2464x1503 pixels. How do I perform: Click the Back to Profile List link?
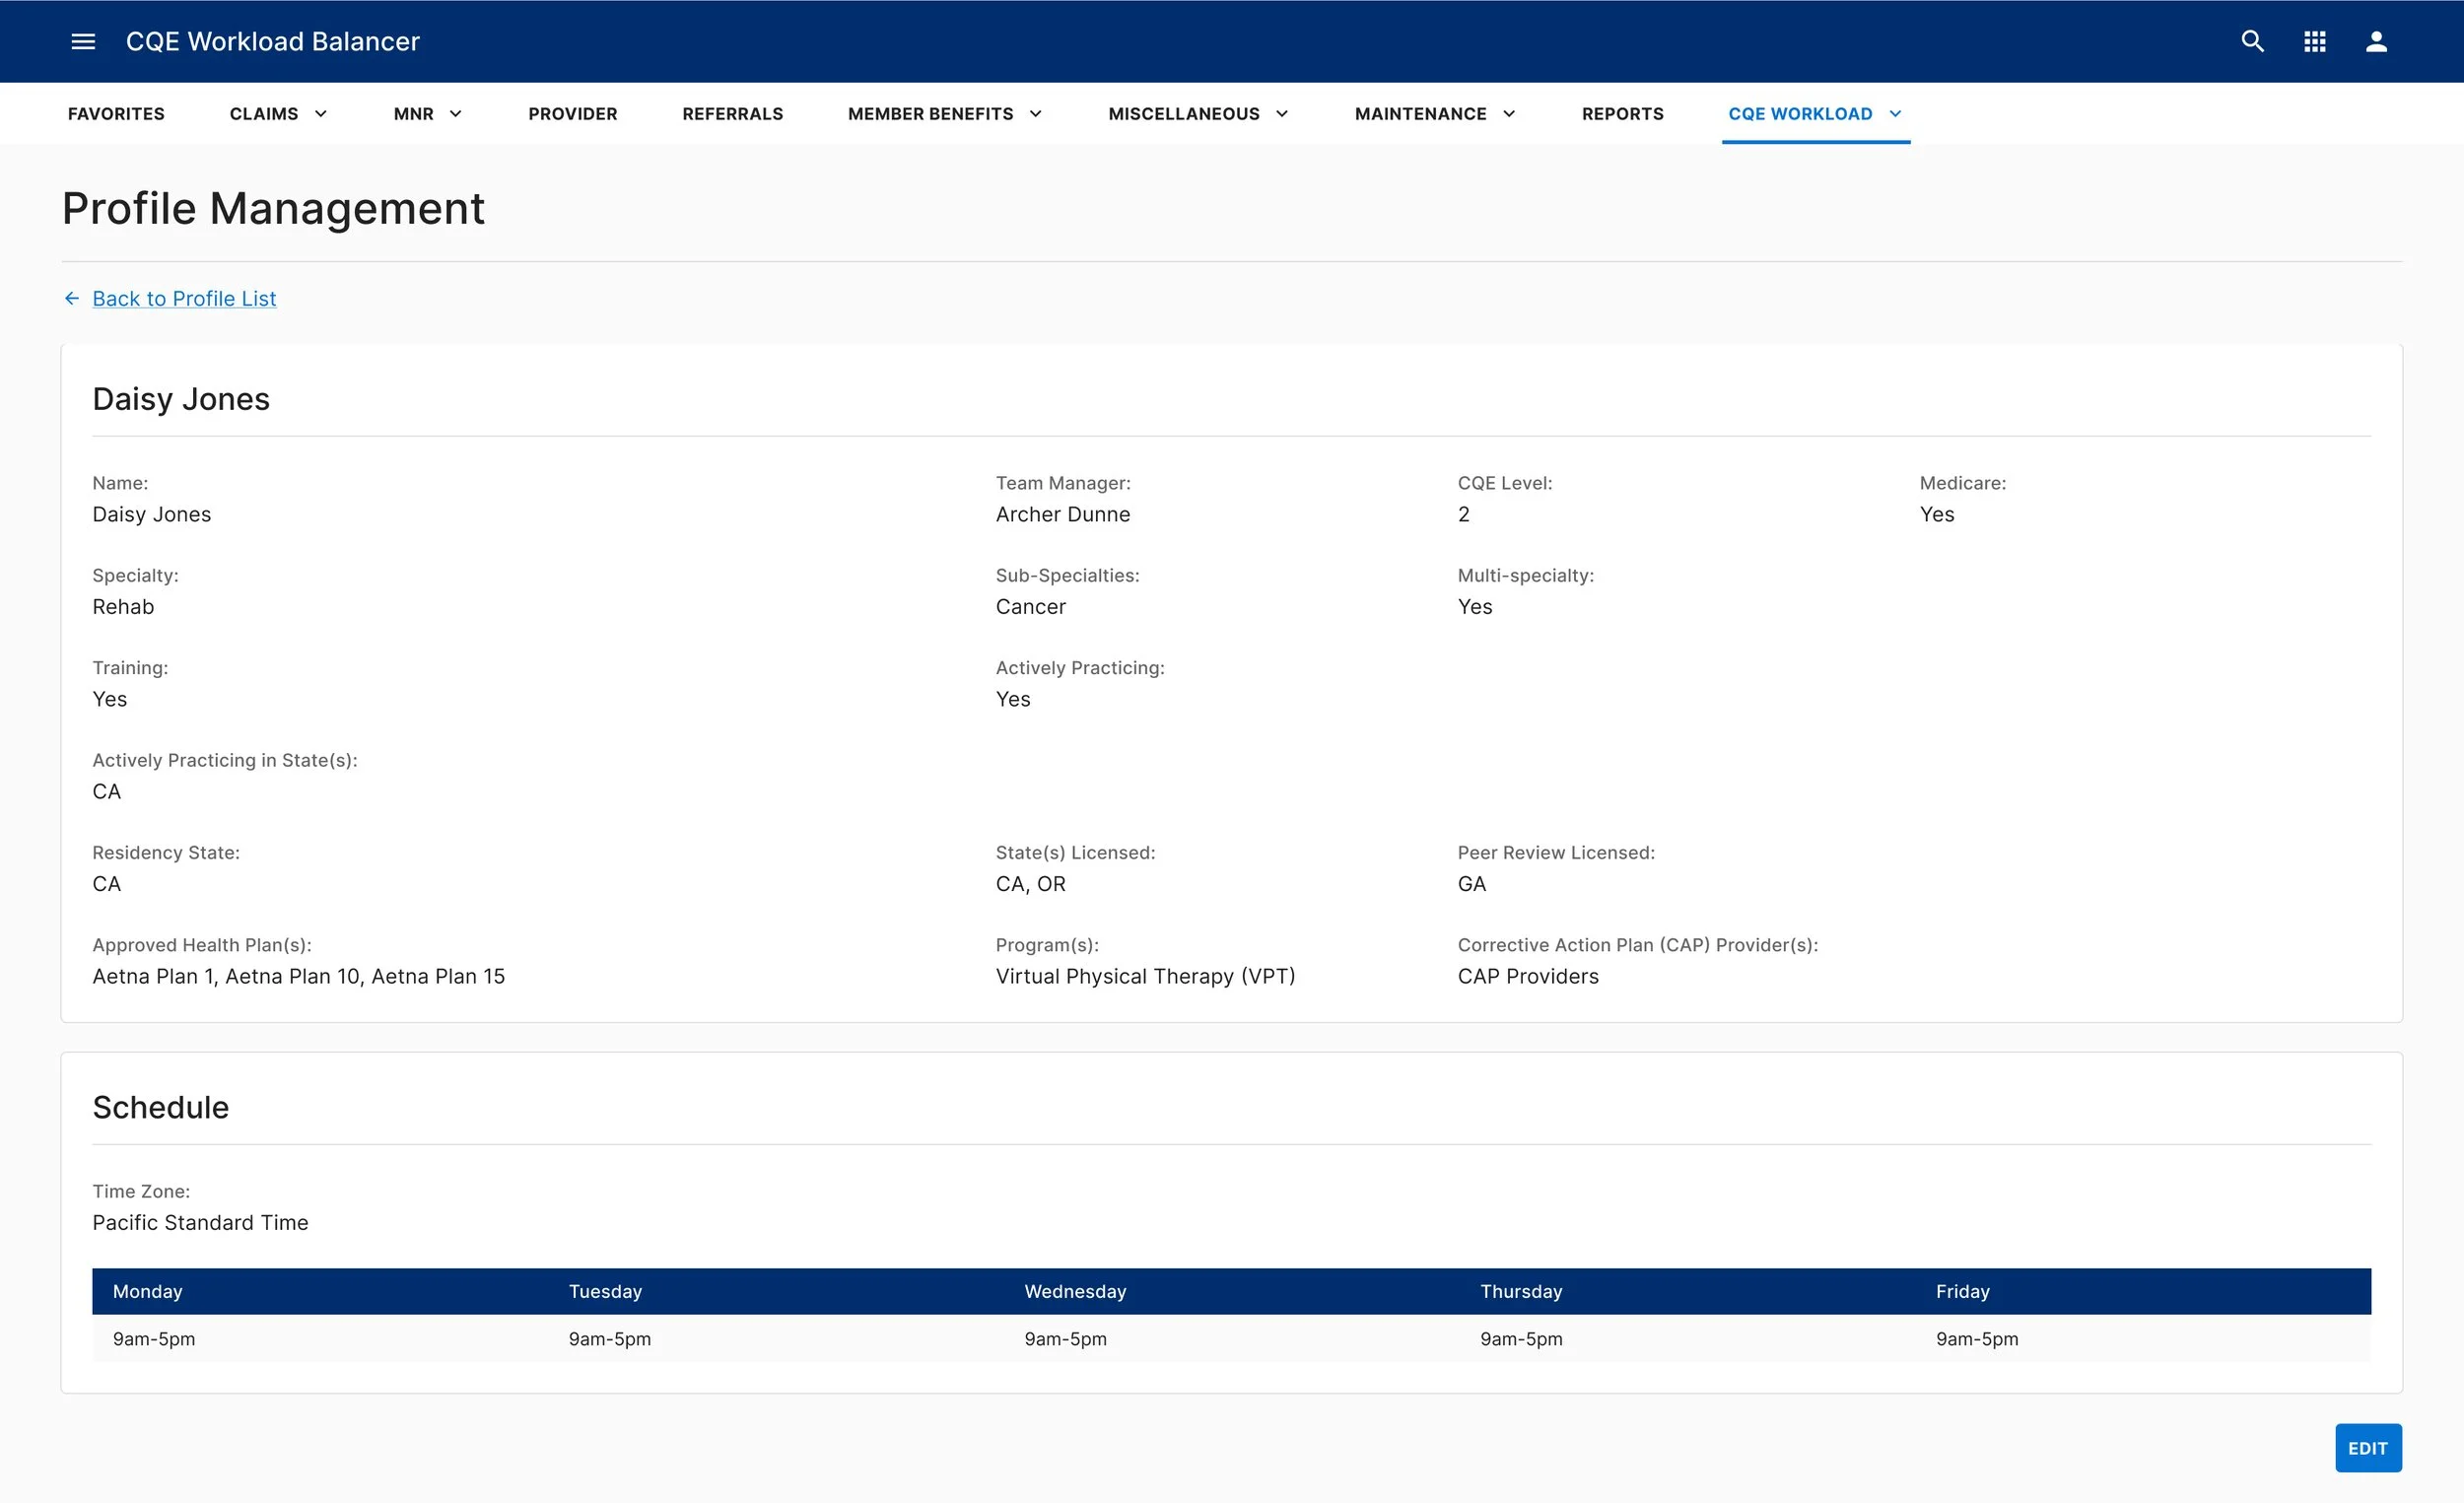(184, 298)
